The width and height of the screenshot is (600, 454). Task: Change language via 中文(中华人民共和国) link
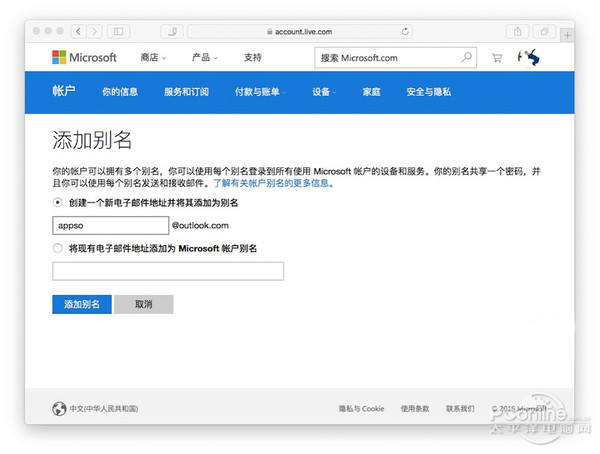tap(104, 409)
